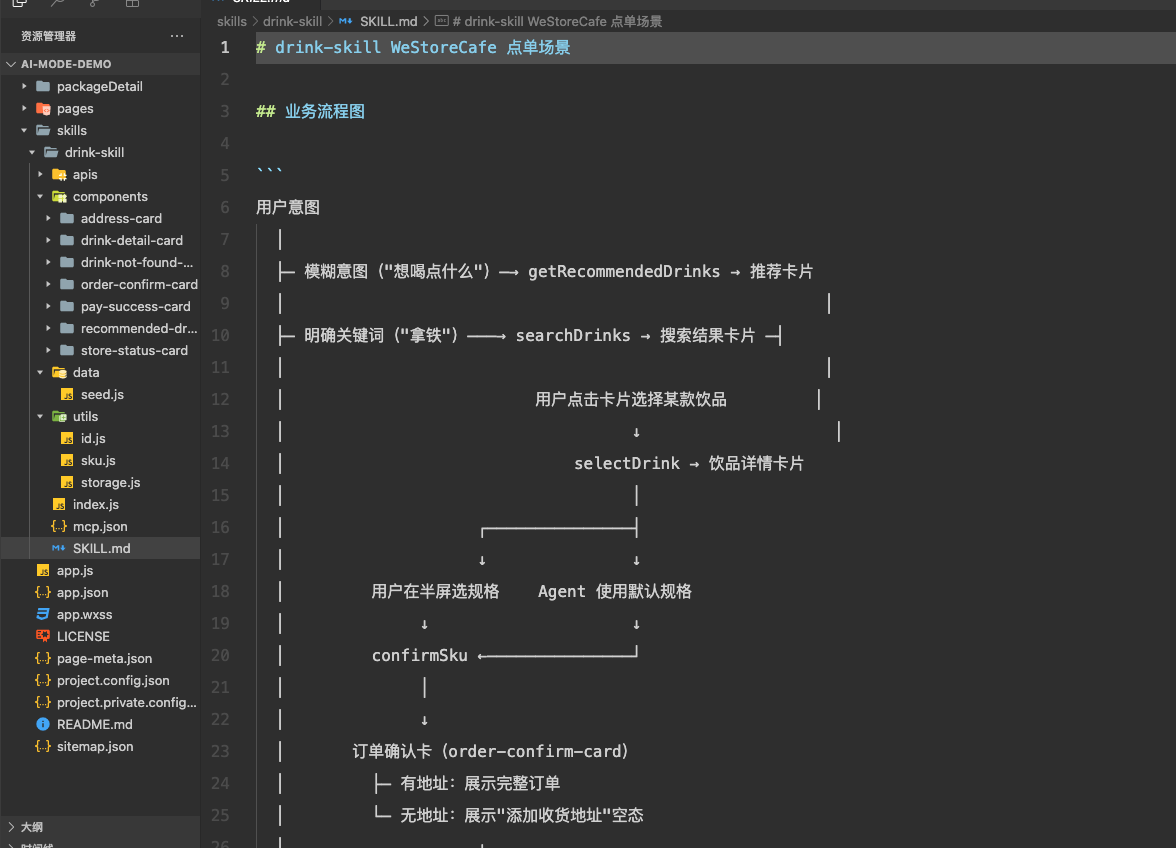
Task: Click 'Agent 使用默认规格' text in editor
Action: pyautogui.click(x=615, y=592)
